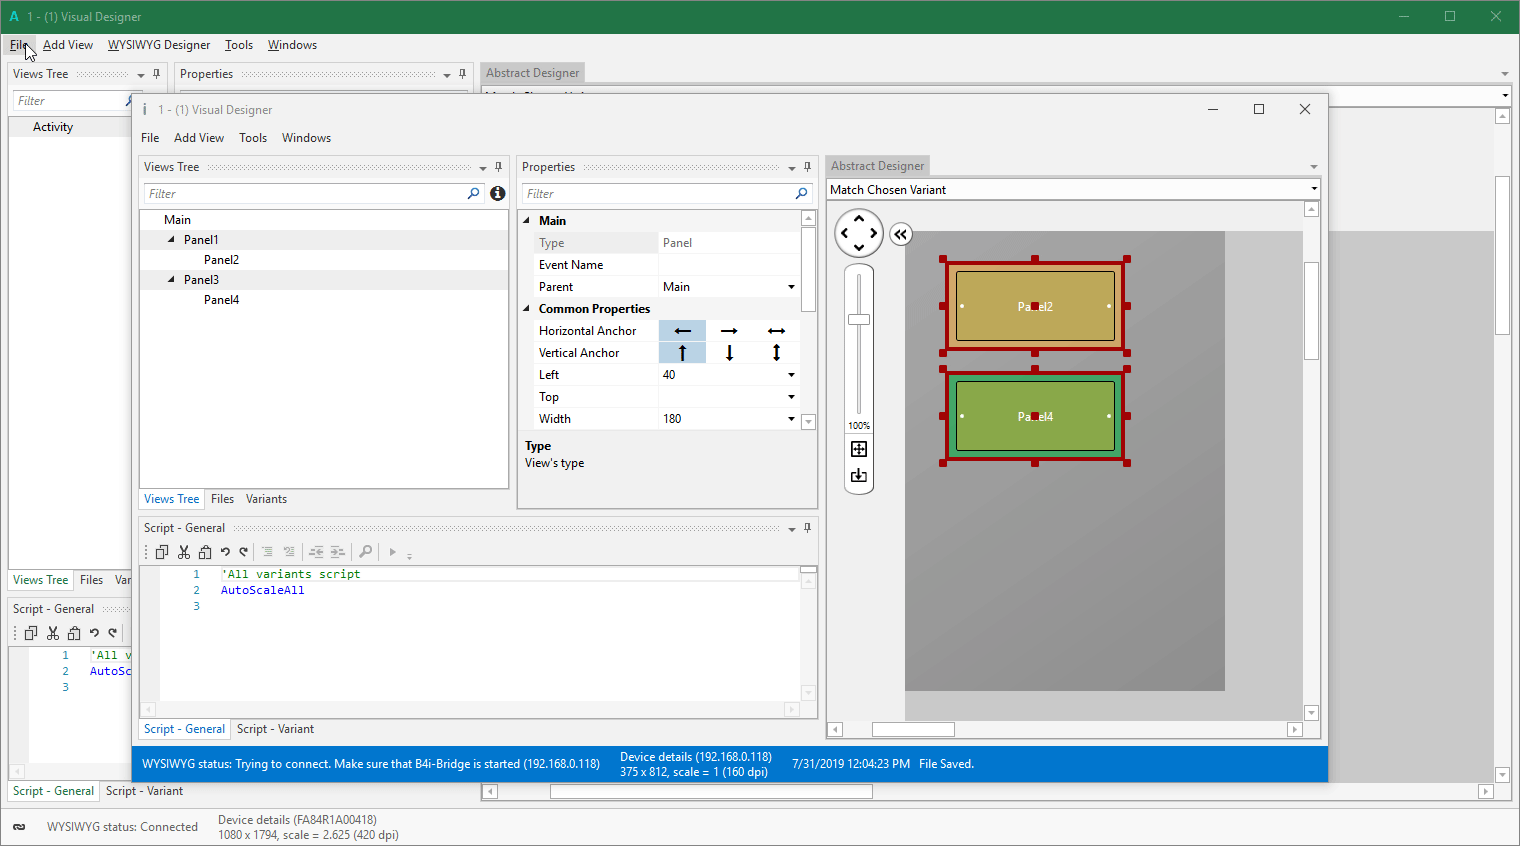
Task: Click Cut icon in background Script toolbar
Action: coord(53,633)
